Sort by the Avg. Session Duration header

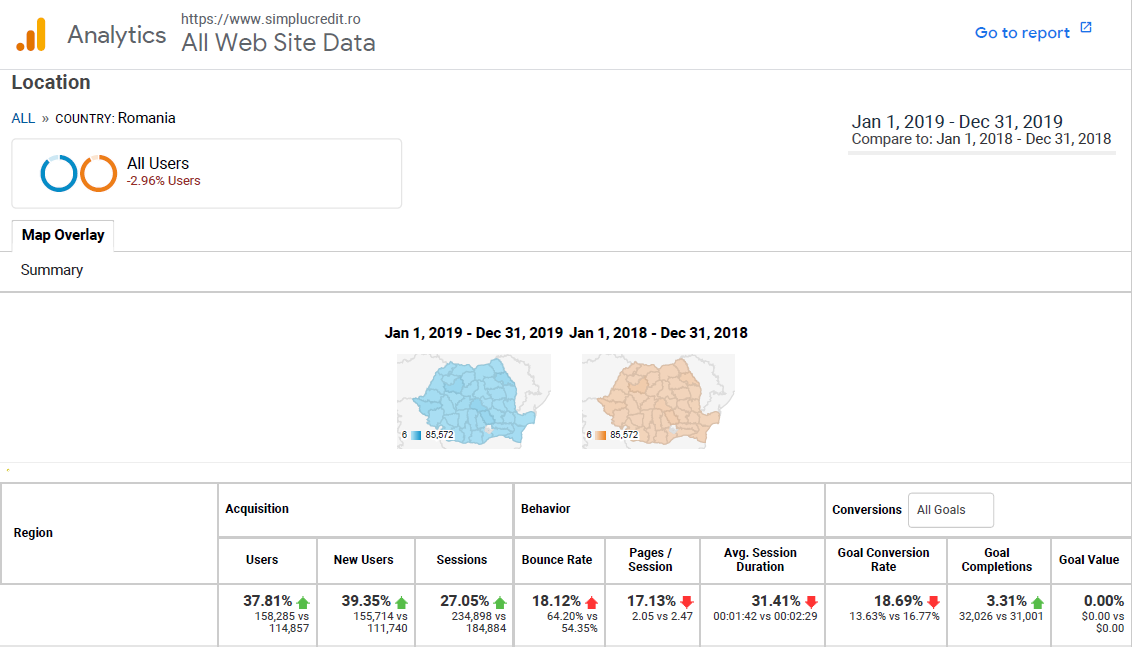click(x=760, y=560)
